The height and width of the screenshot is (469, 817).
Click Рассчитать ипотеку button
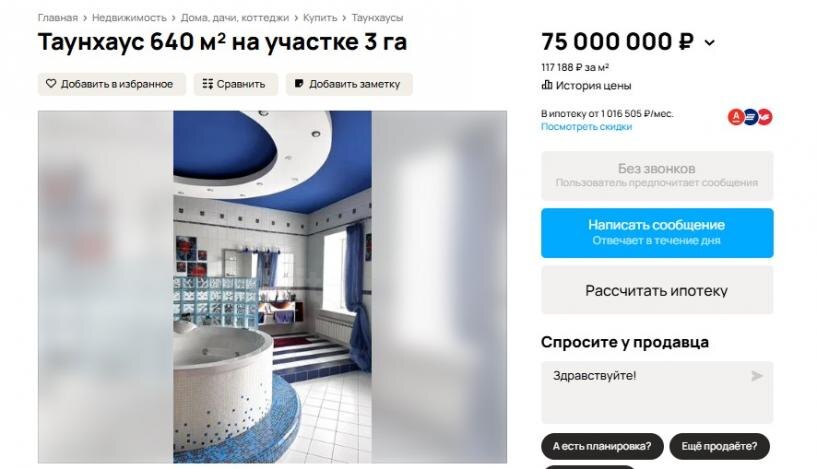click(657, 290)
